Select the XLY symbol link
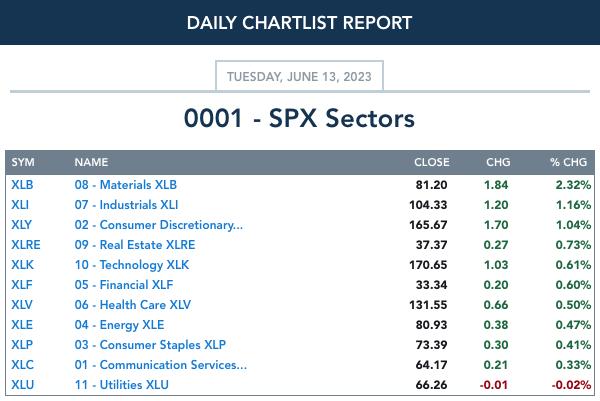Viewport: 600px width, 401px height. coord(21,225)
